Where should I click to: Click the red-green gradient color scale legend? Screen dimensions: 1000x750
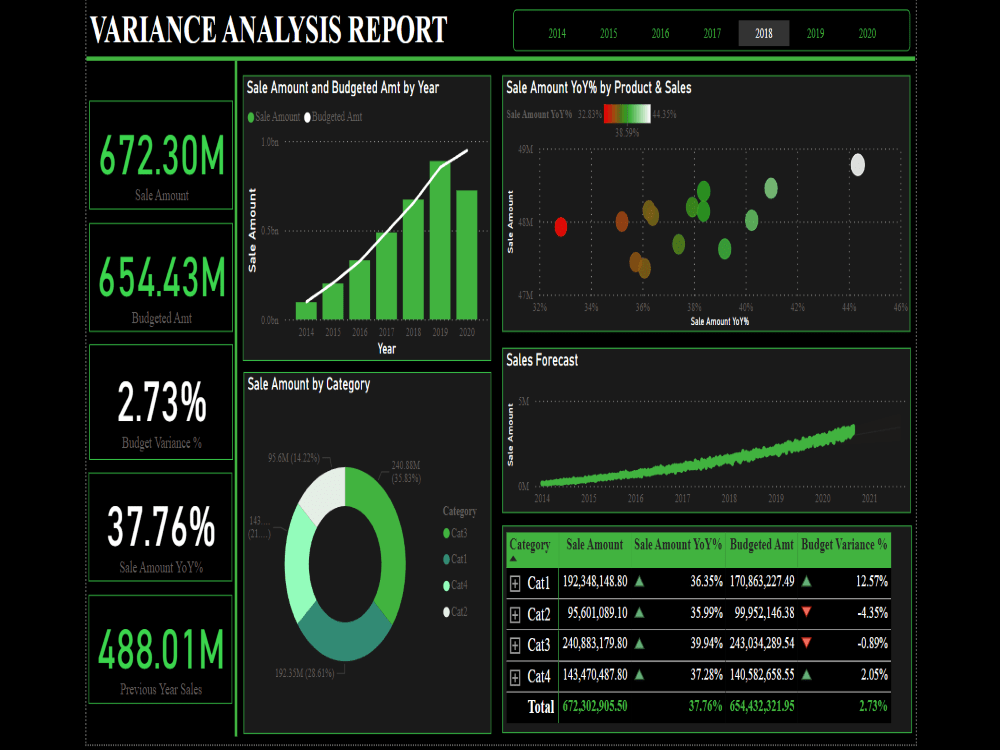pos(630,113)
